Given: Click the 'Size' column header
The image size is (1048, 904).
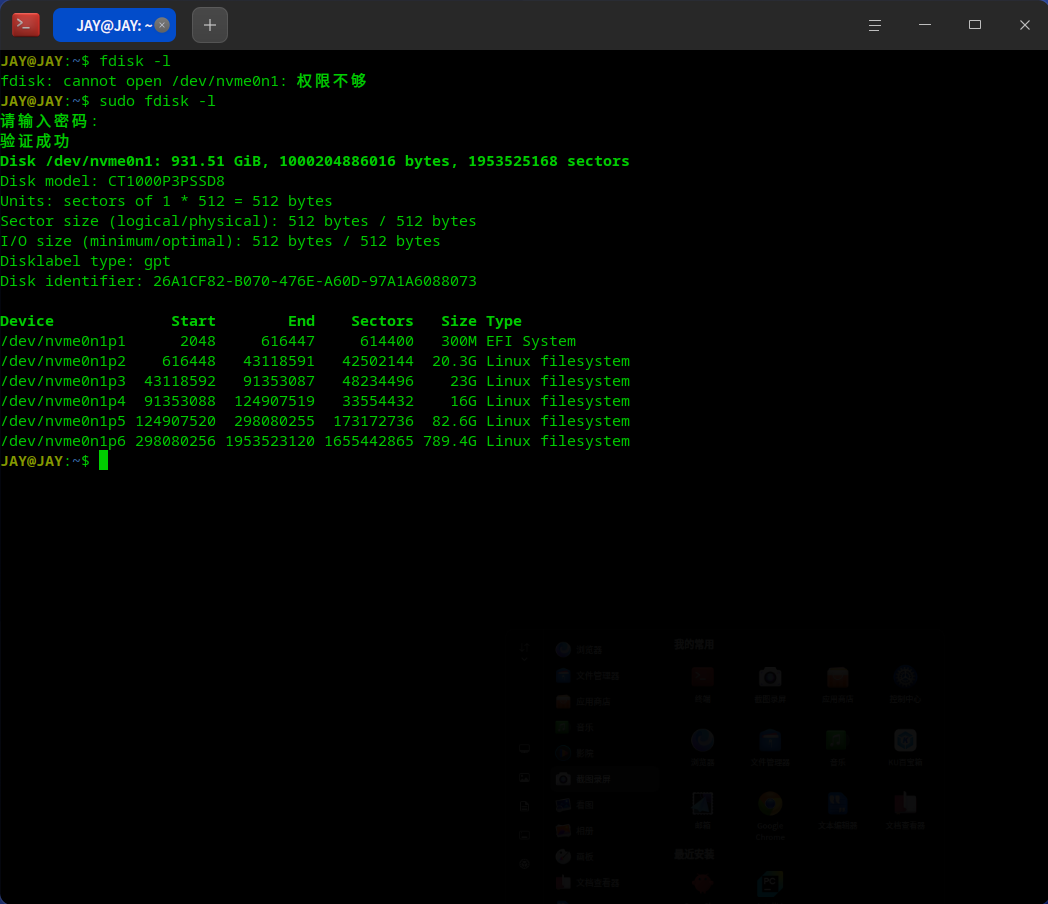Looking at the screenshot, I should pos(459,321).
